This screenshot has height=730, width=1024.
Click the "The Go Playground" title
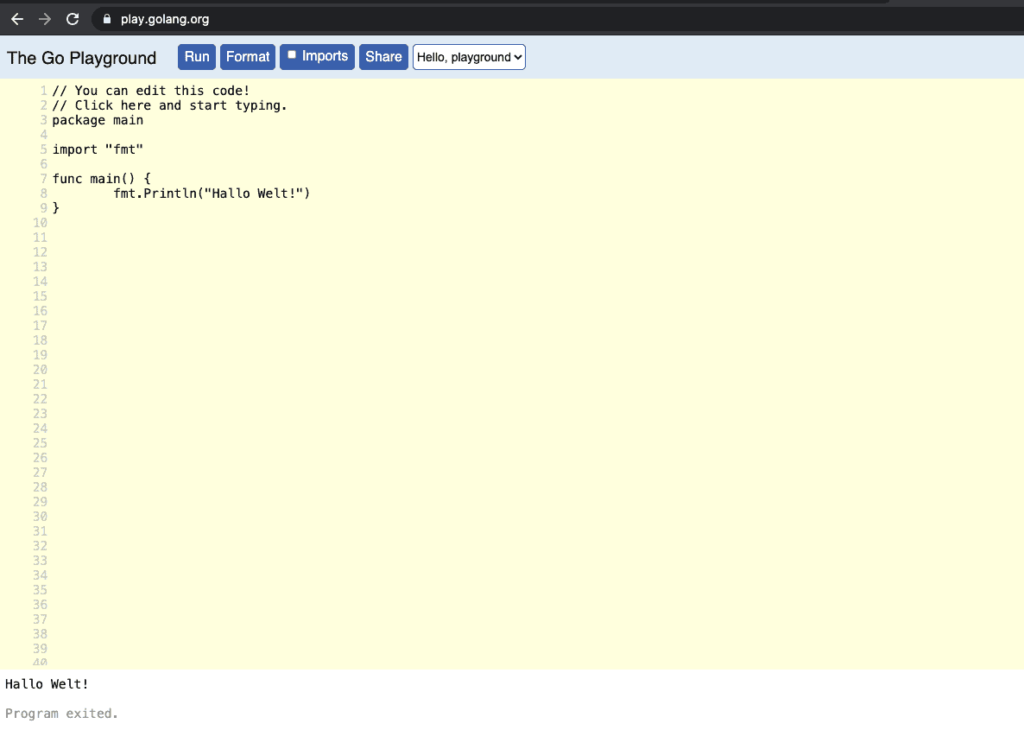click(82, 58)
